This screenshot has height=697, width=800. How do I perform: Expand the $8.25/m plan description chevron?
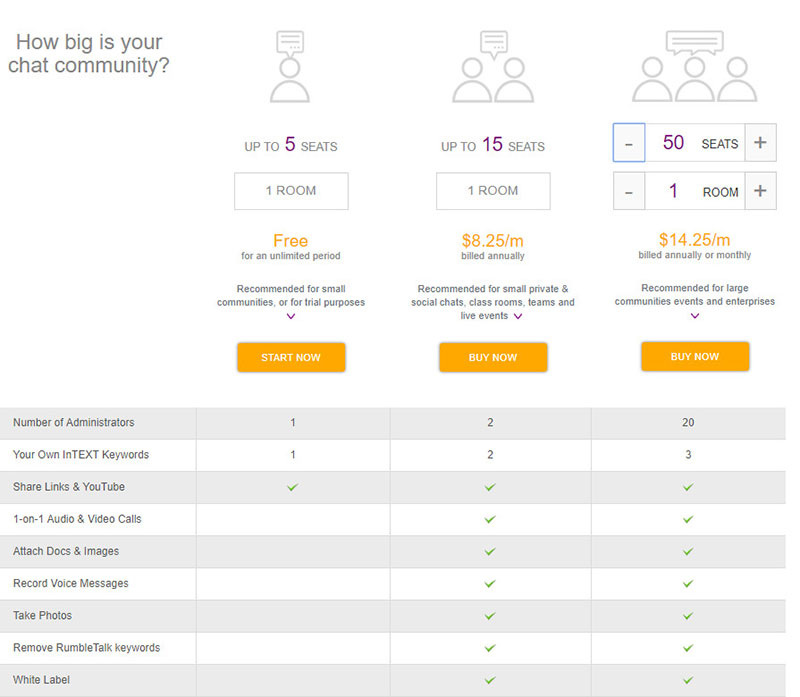click(518, 317)
